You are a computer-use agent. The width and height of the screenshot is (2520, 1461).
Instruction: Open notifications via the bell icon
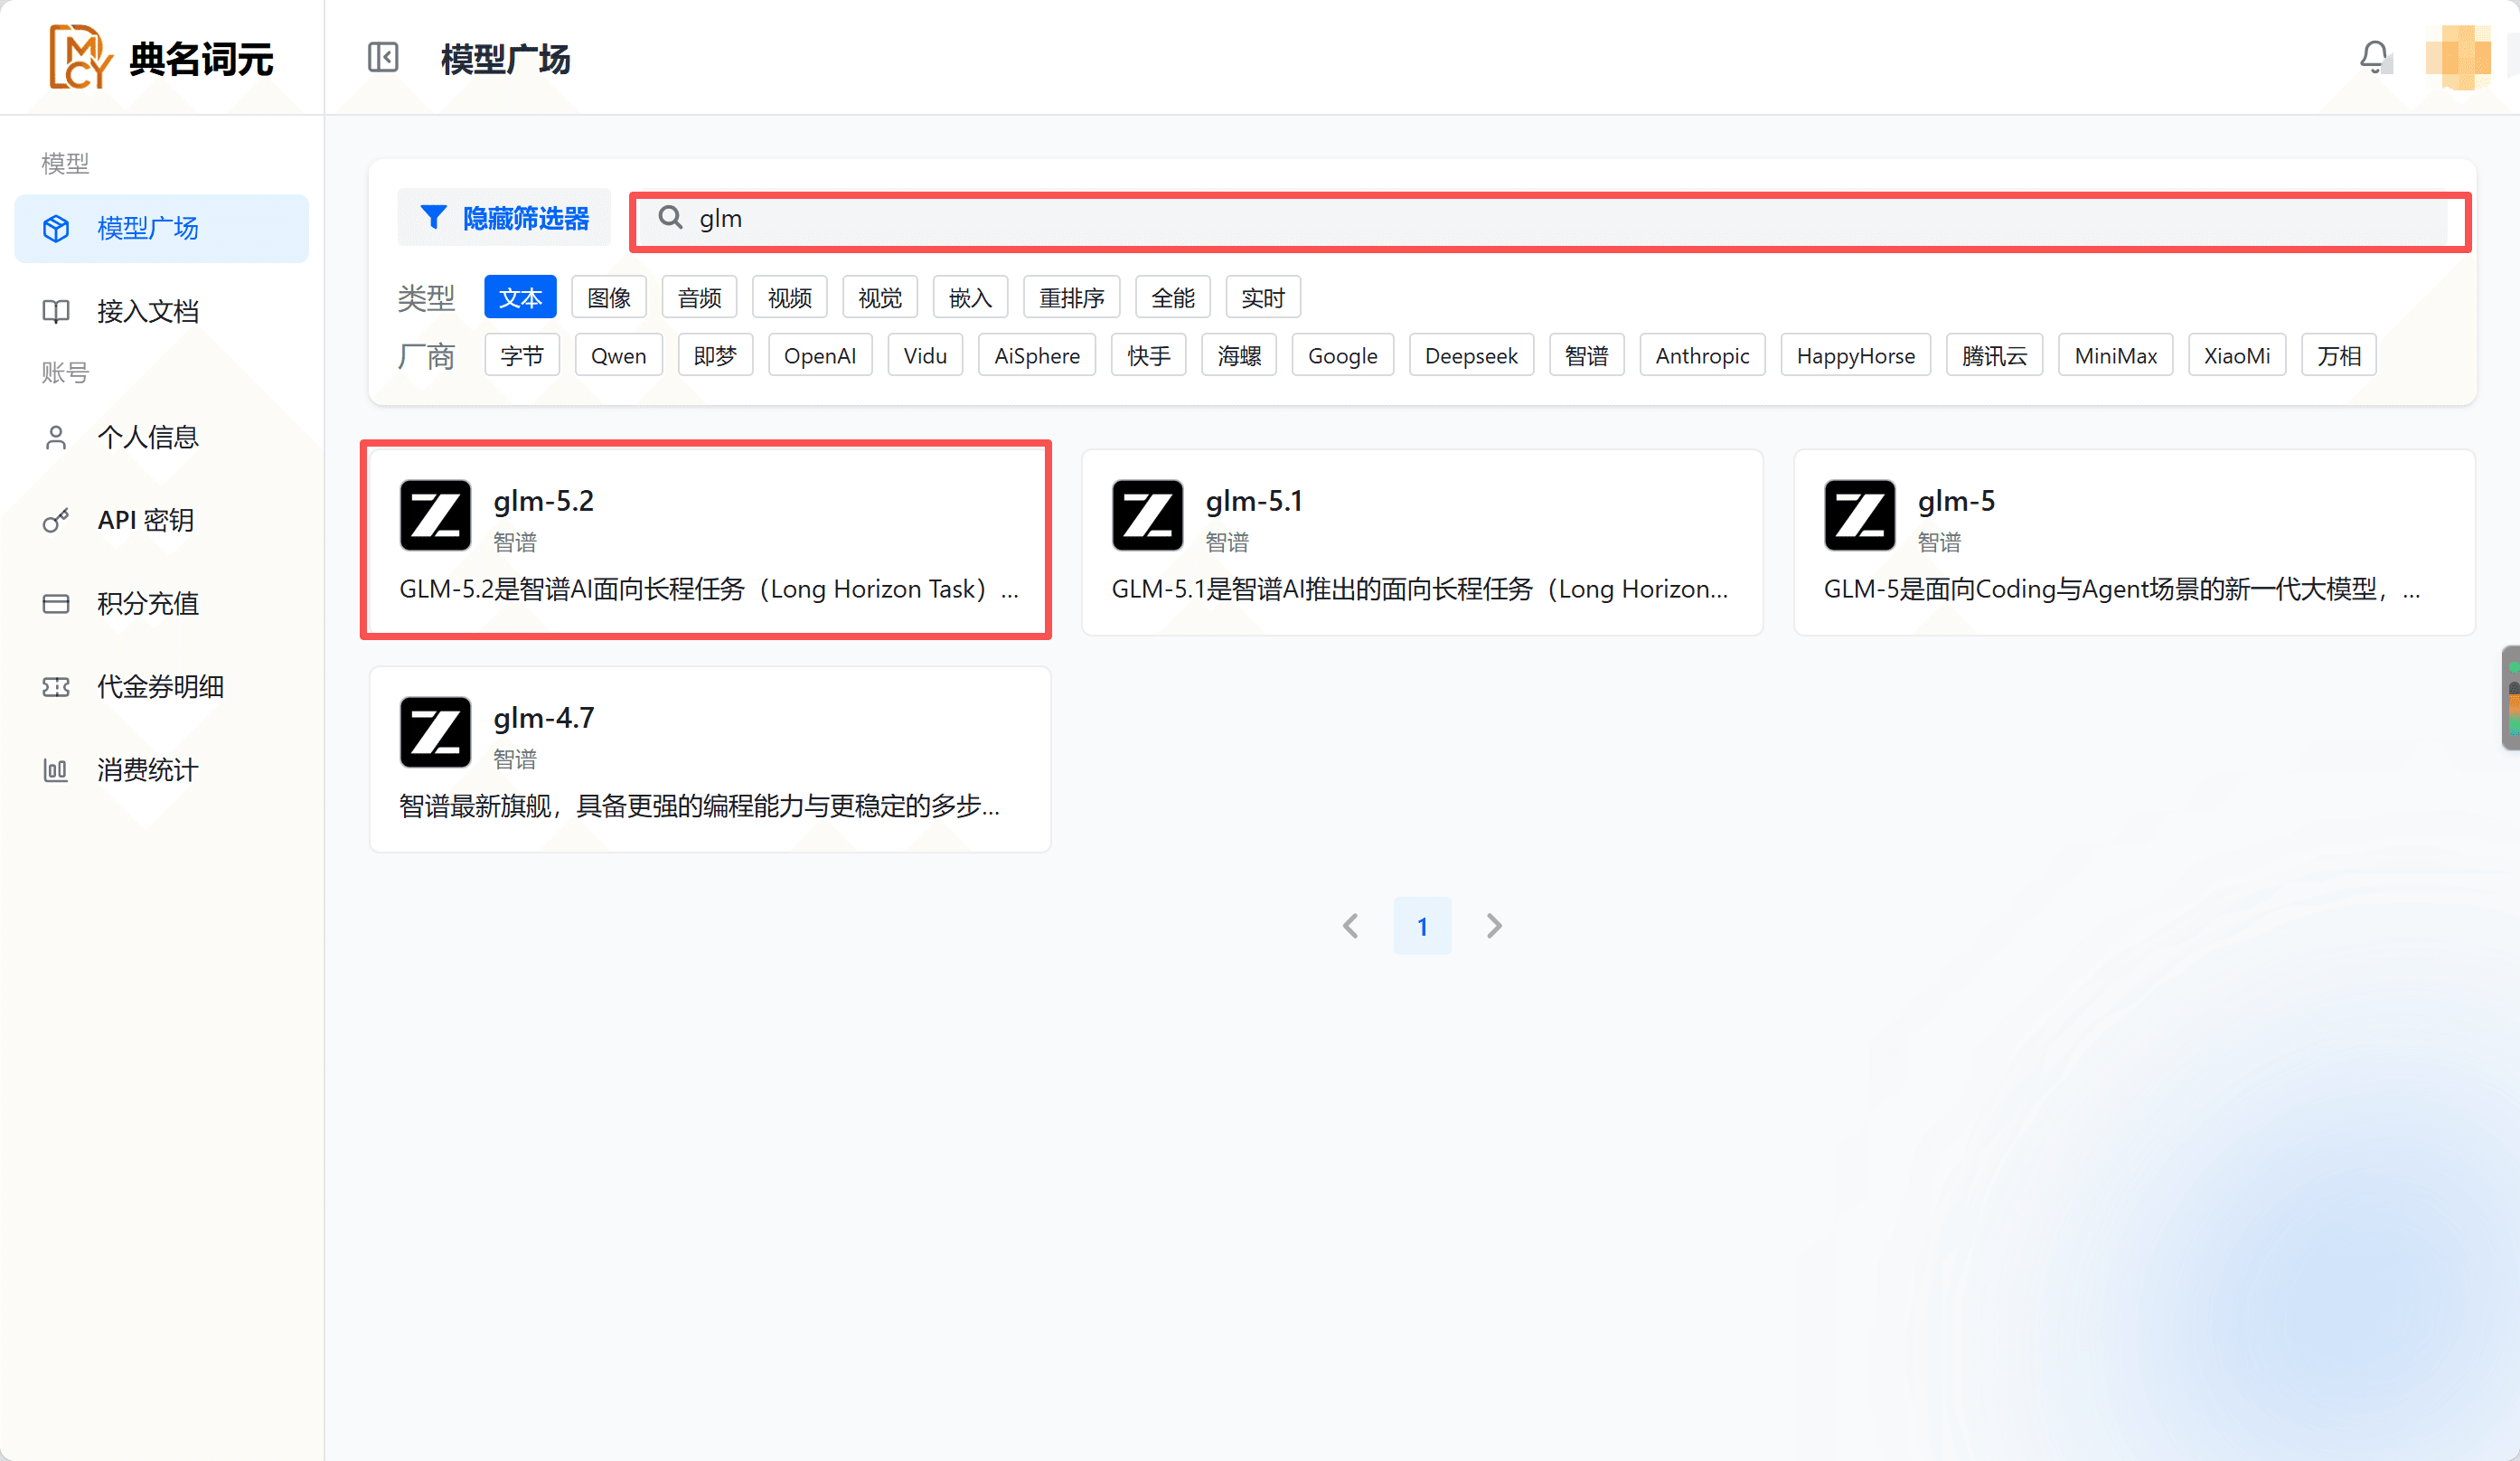pos(2374,57)
